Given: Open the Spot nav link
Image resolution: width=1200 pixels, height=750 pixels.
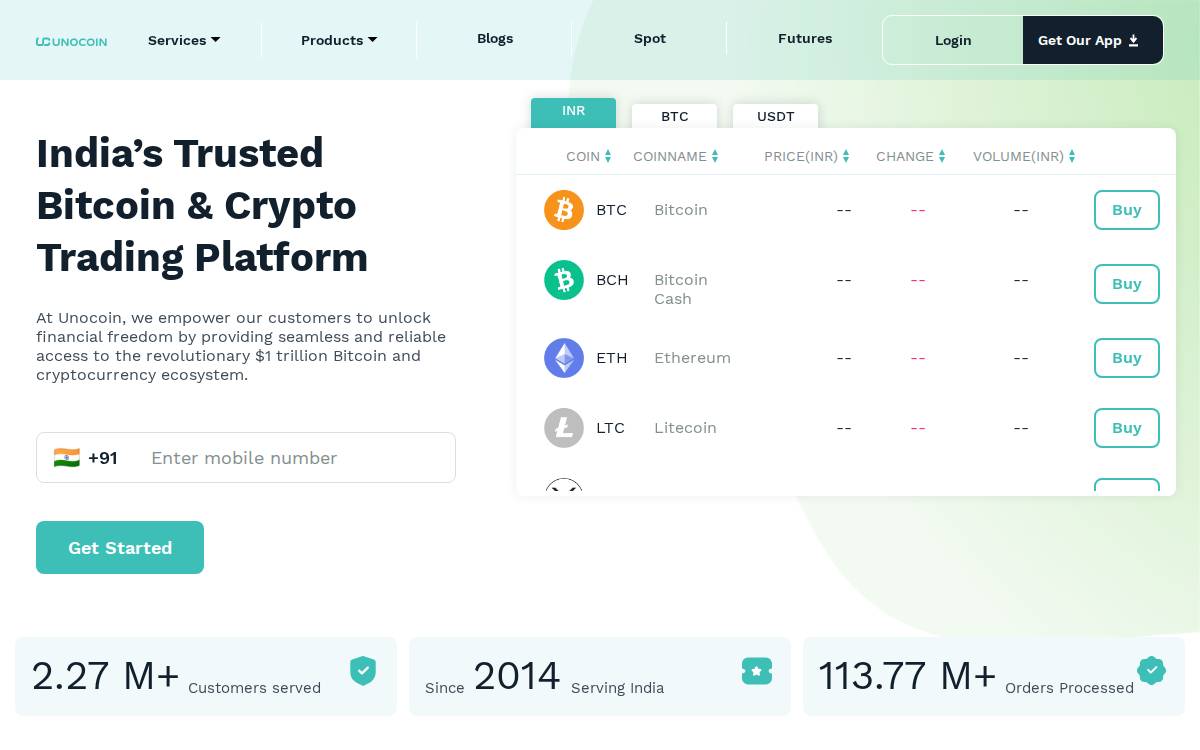Looking at the screenshot, I should (650, 39).
